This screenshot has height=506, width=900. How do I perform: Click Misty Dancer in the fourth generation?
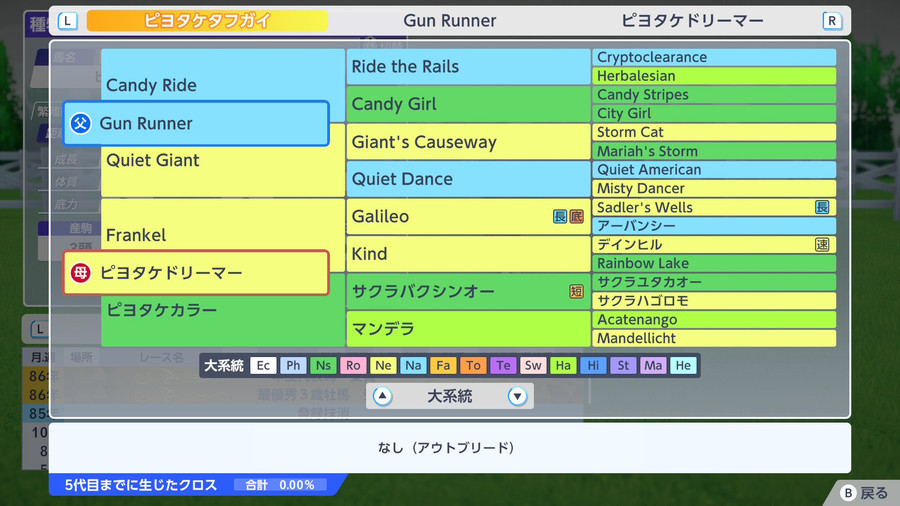[714, 188]
